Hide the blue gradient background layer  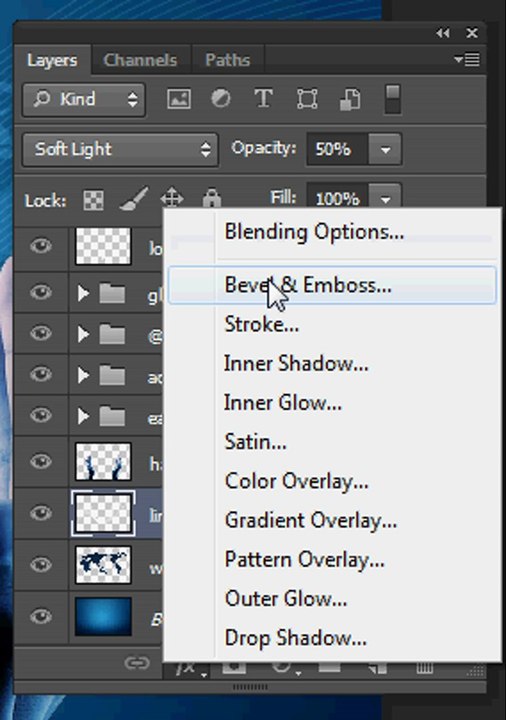41,616
